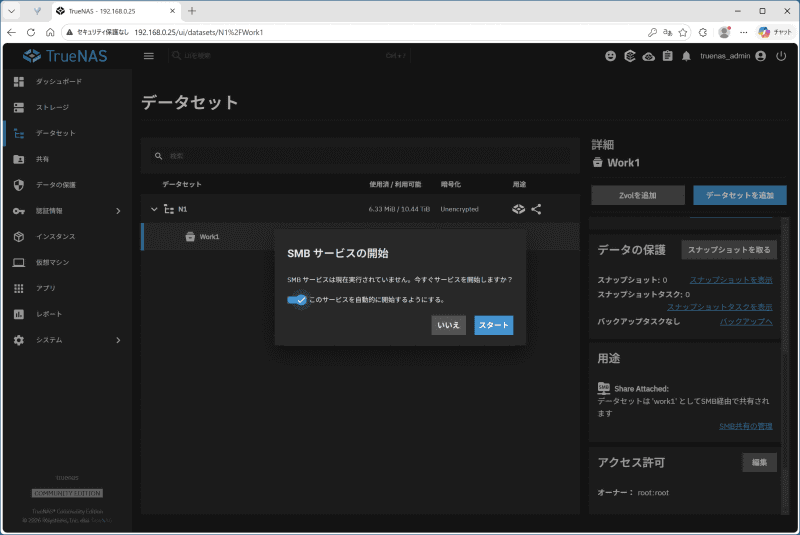The image size is (800, 535).
Task: Click the feedback smiley face icon
Action: click(610, 56)
